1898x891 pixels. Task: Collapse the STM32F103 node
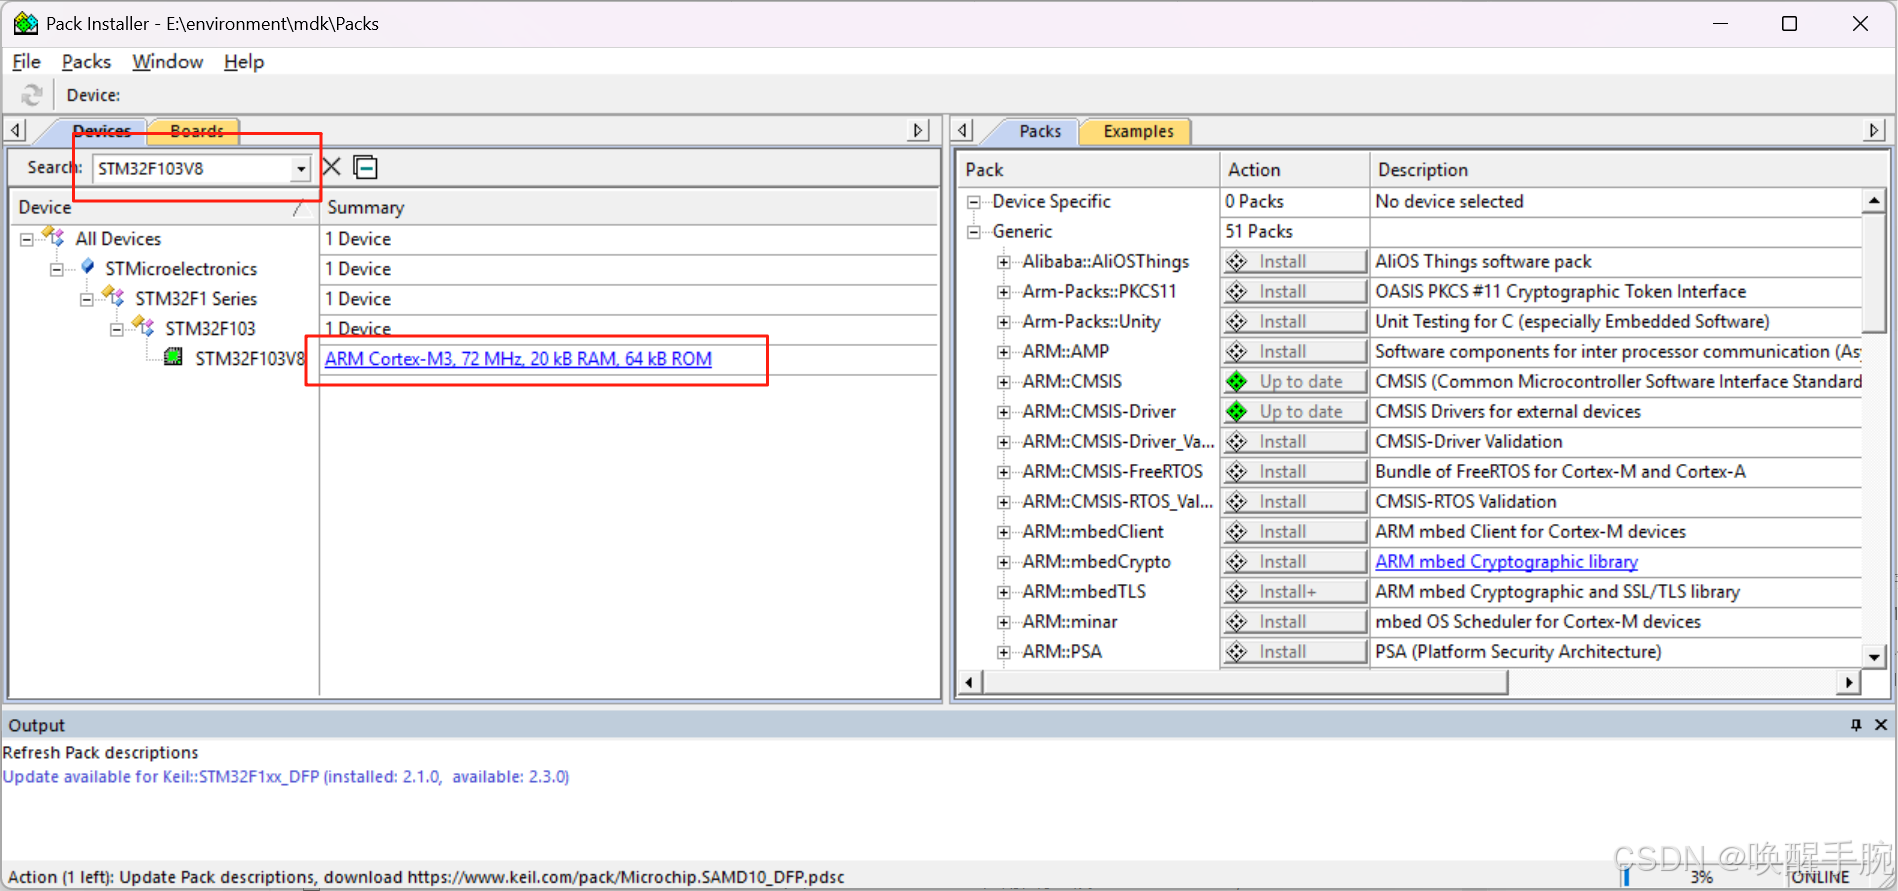[x=117, y=329]
